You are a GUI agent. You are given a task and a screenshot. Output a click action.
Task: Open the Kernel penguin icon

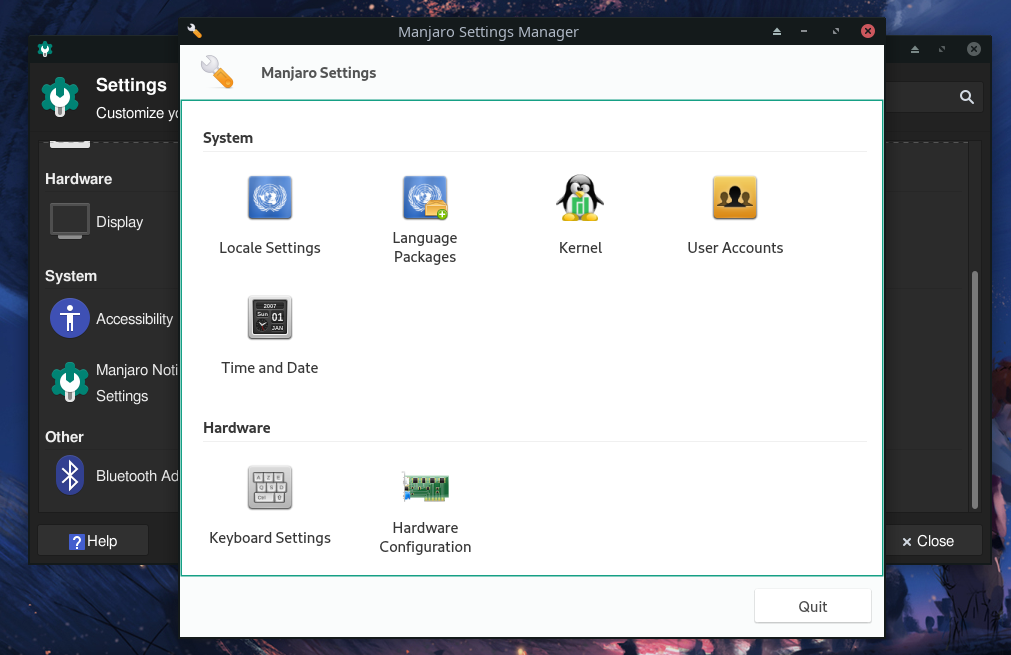pos(580,197)
